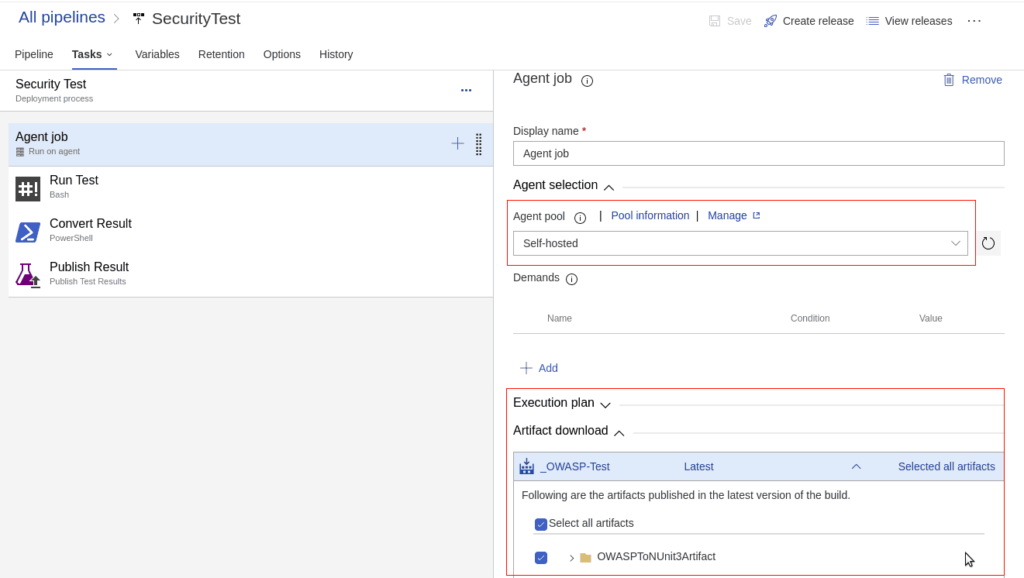1024x578 pixels.
Task: View the History tab
Action: click(x=336, y=54)
